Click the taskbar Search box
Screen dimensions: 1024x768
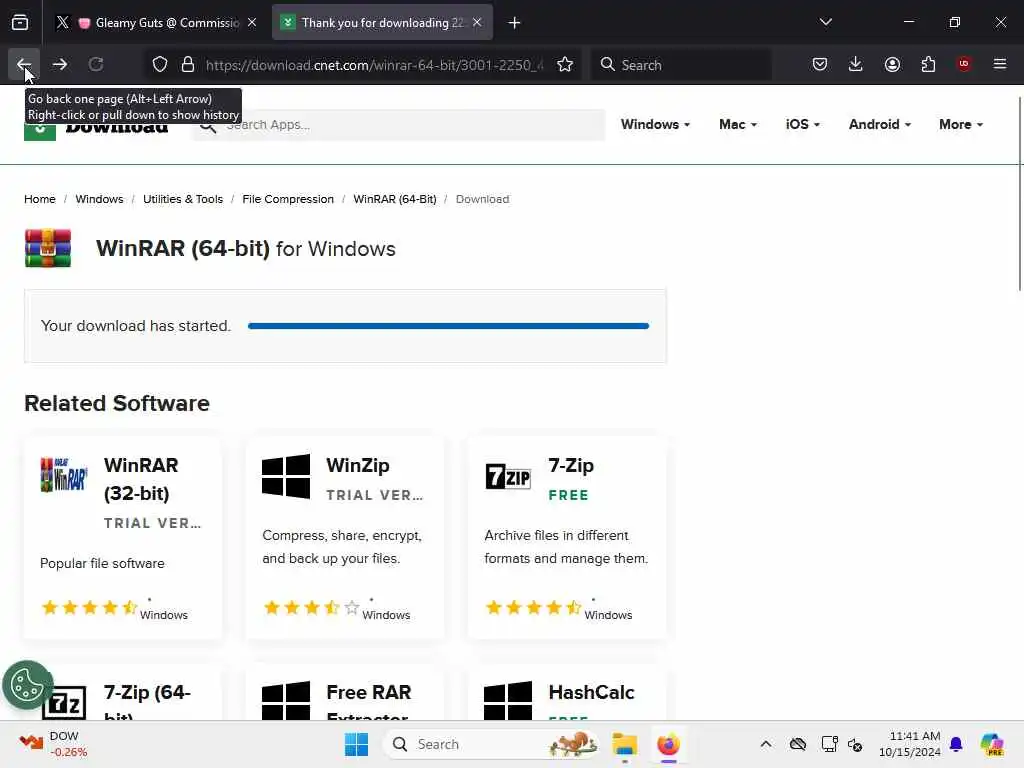click(491, 744)
